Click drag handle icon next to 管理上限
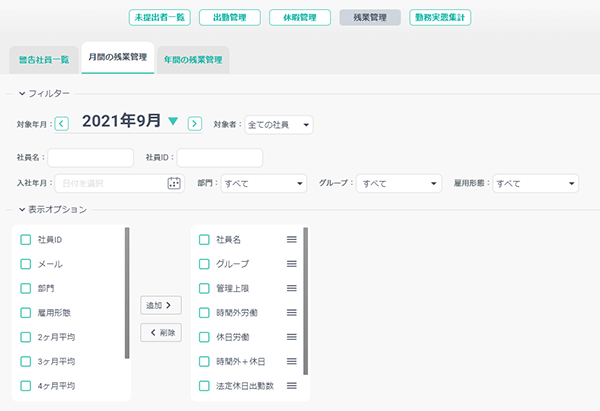This screenshot has height=411, width=600. pyautogui.click(x=292, y=288)
